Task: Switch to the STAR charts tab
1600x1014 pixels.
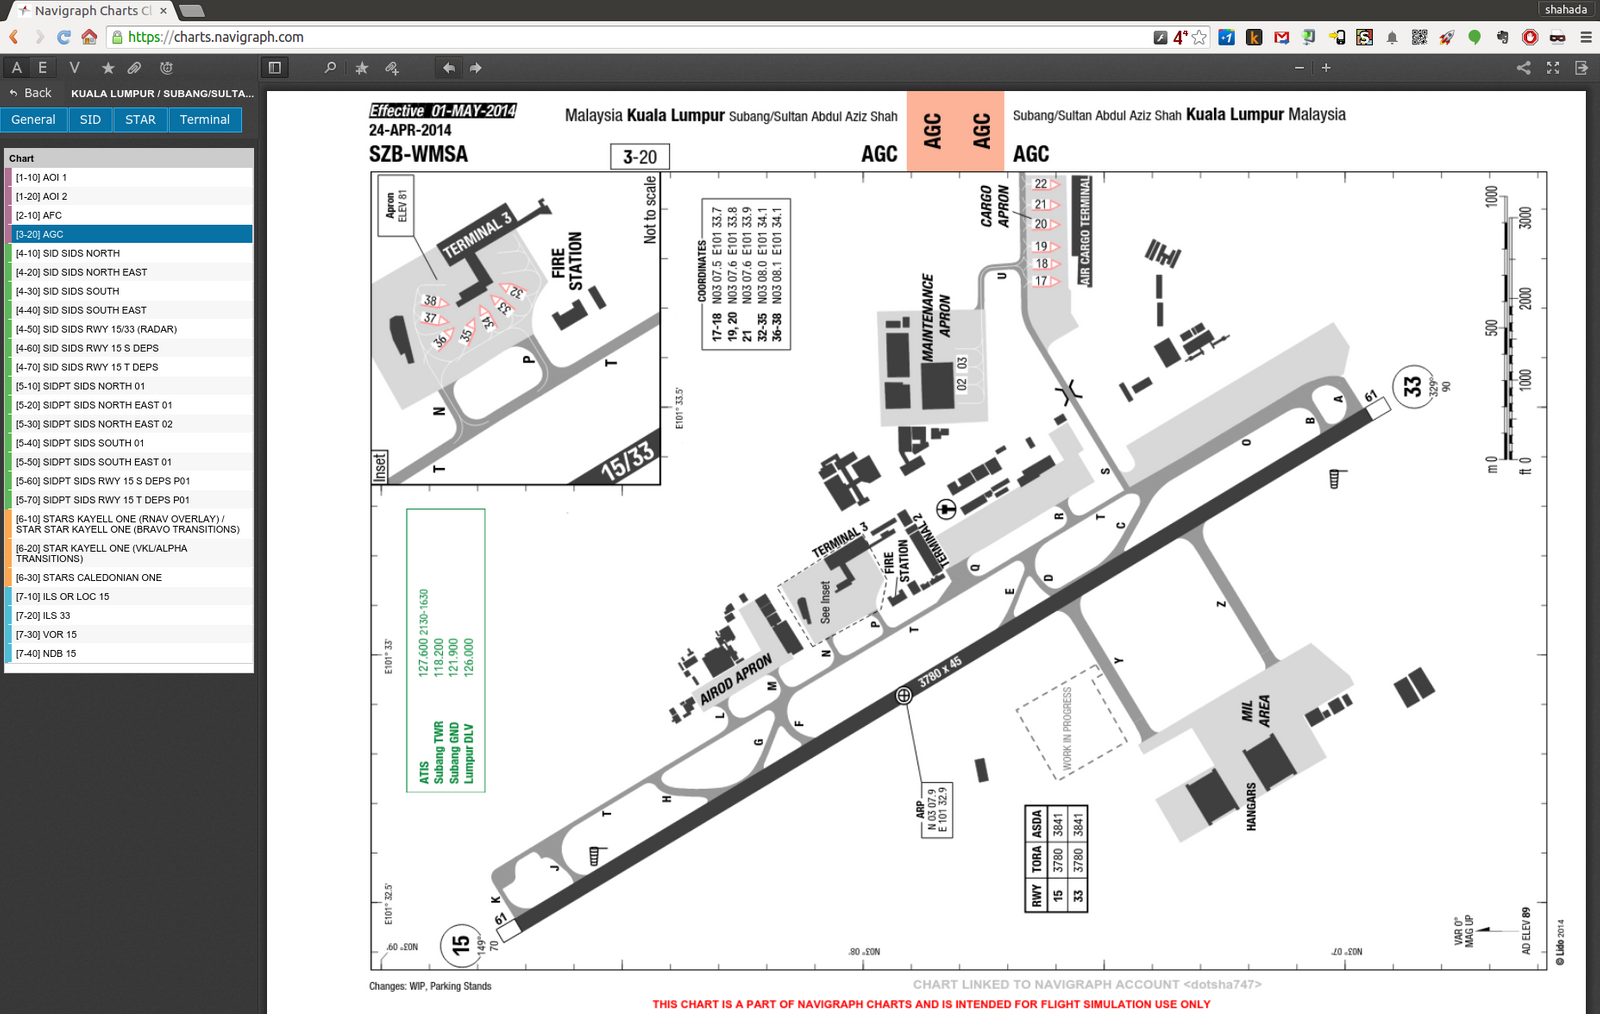Action: (x=140, y=120)
